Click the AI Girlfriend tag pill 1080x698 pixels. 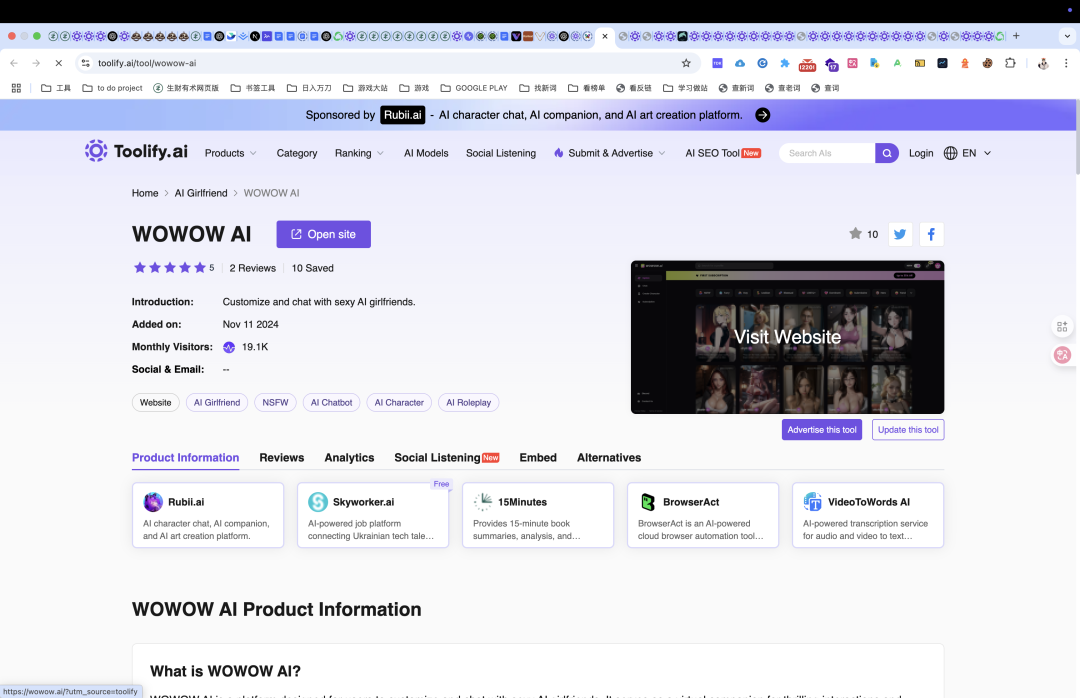[217, 402]
